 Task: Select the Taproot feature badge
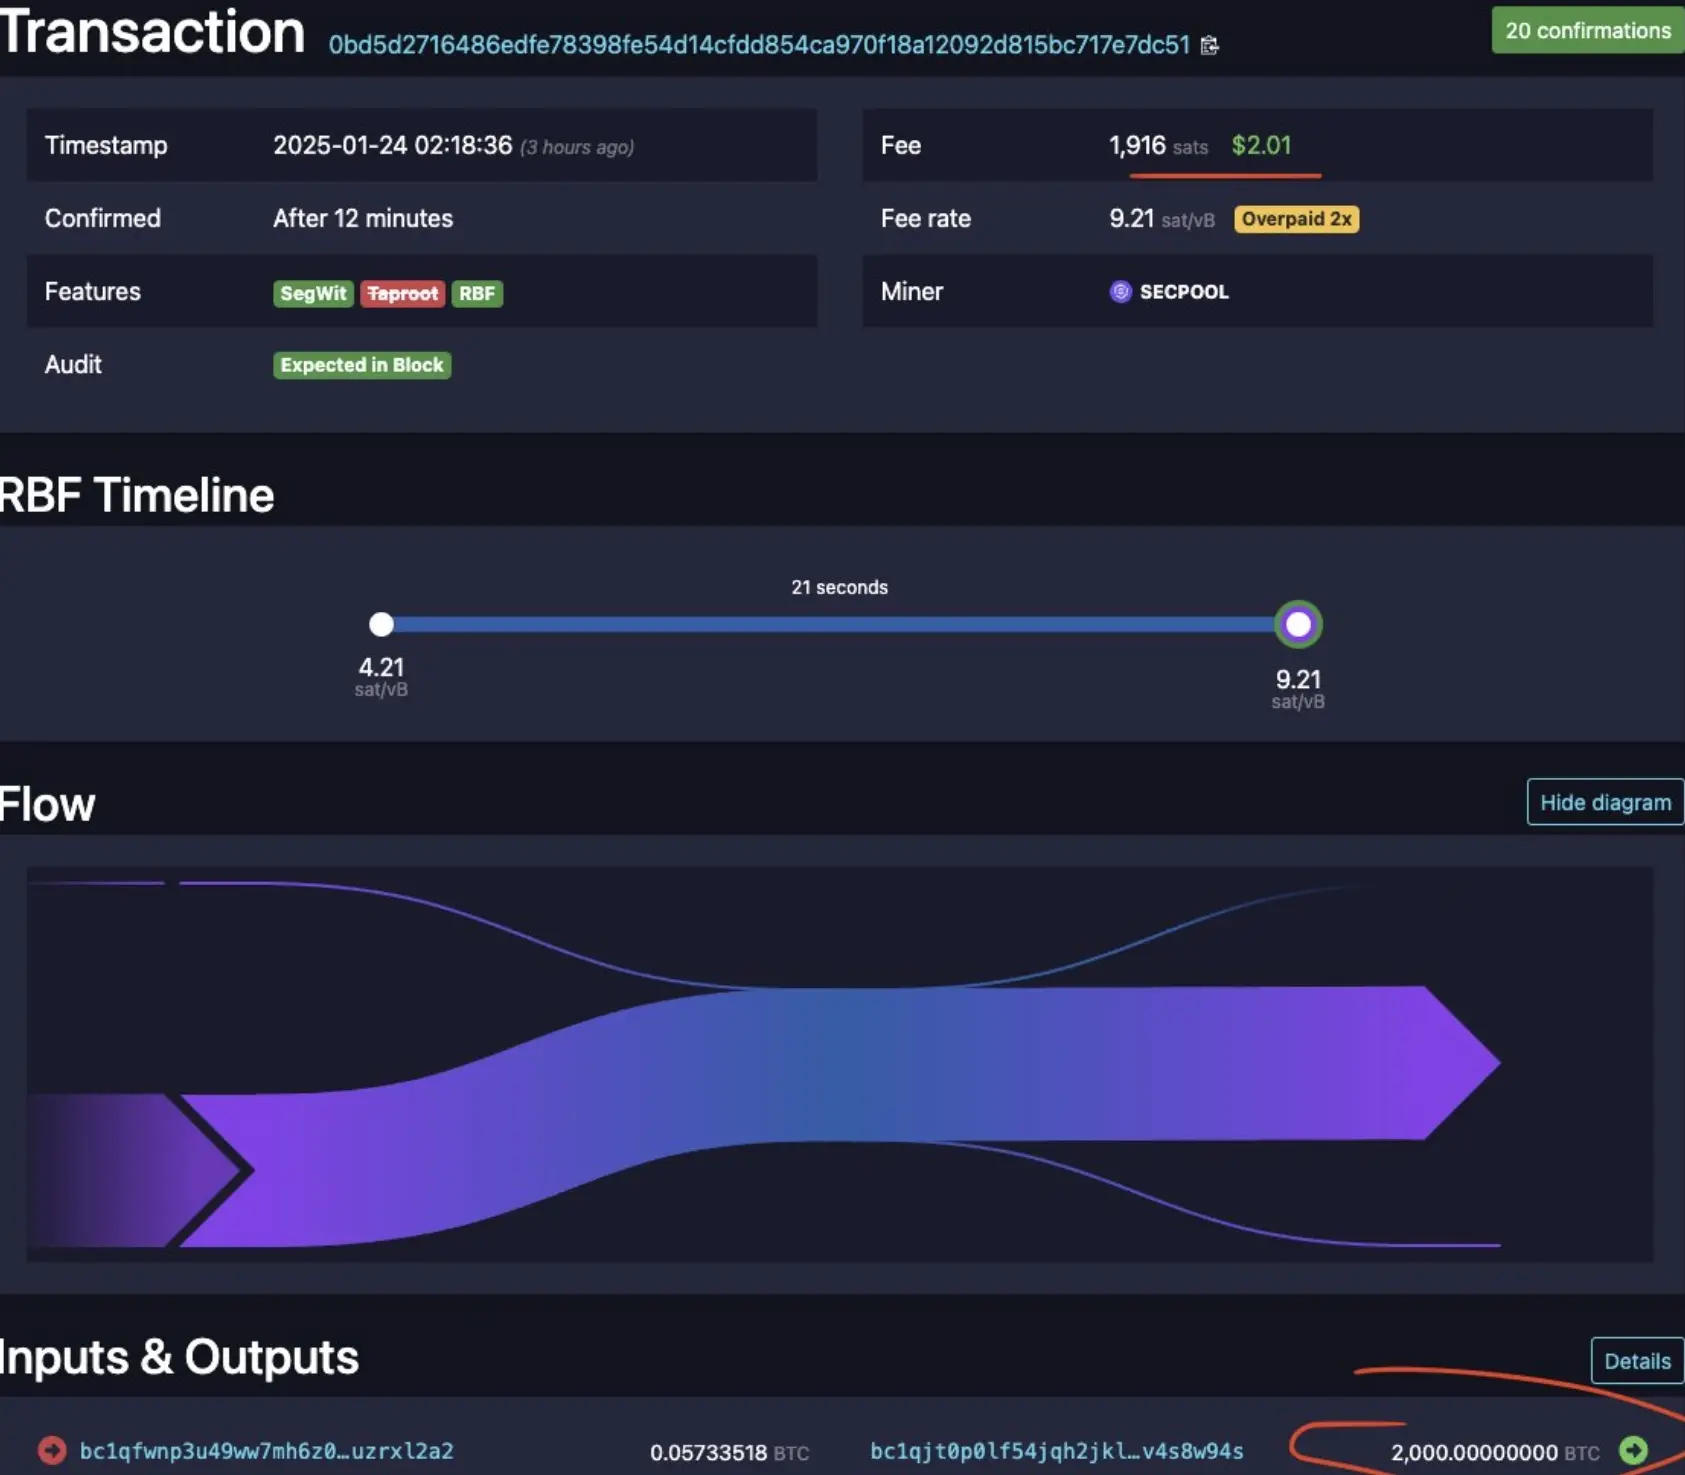[403, 293]
